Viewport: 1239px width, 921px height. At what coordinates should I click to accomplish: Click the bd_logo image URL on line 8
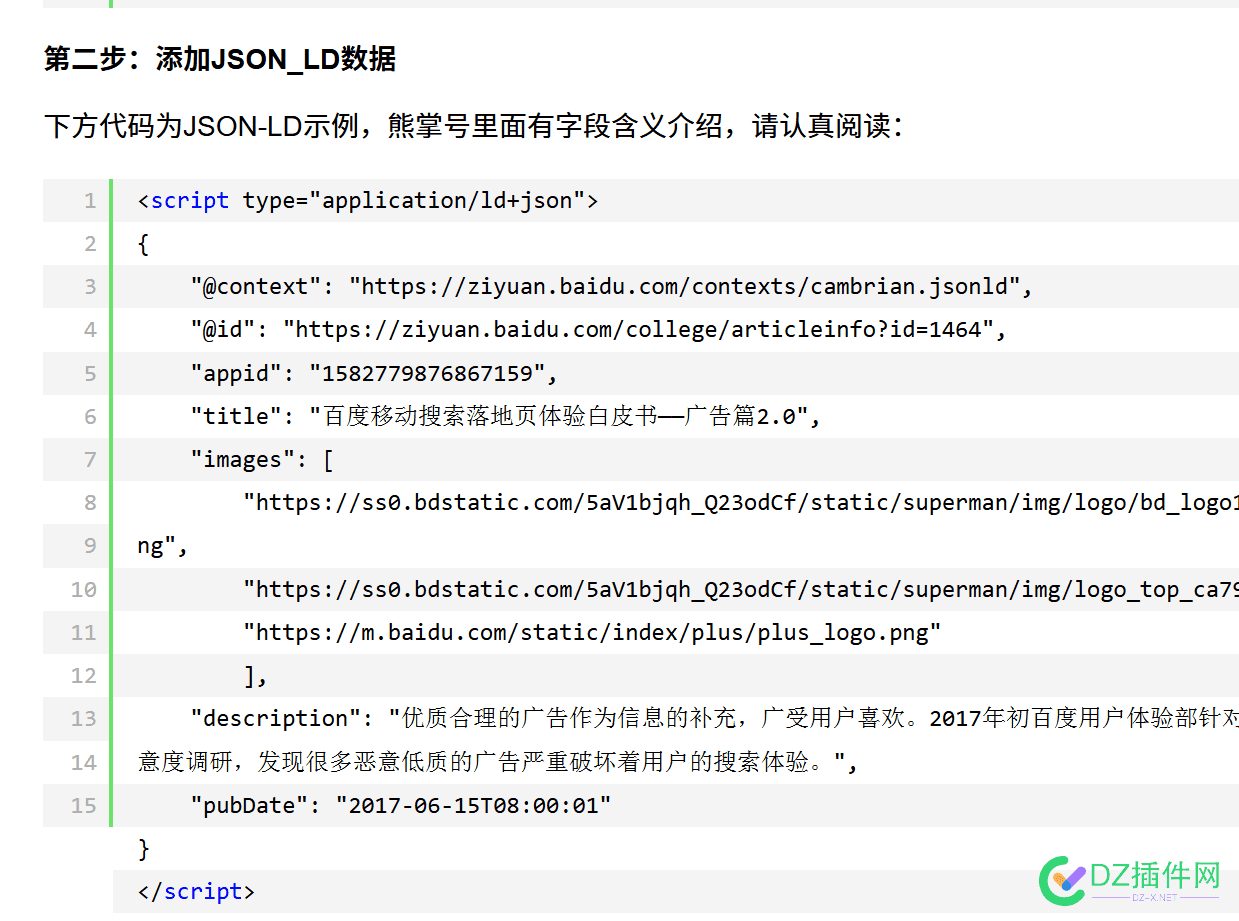point(741,503)
